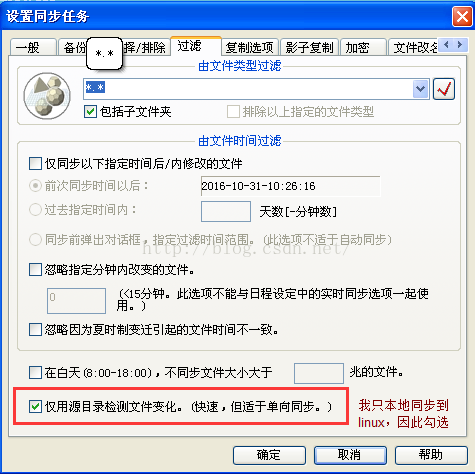This screenshot has height=474, width=475.
Task: Click the 取消 button
Action: point(350,455)
